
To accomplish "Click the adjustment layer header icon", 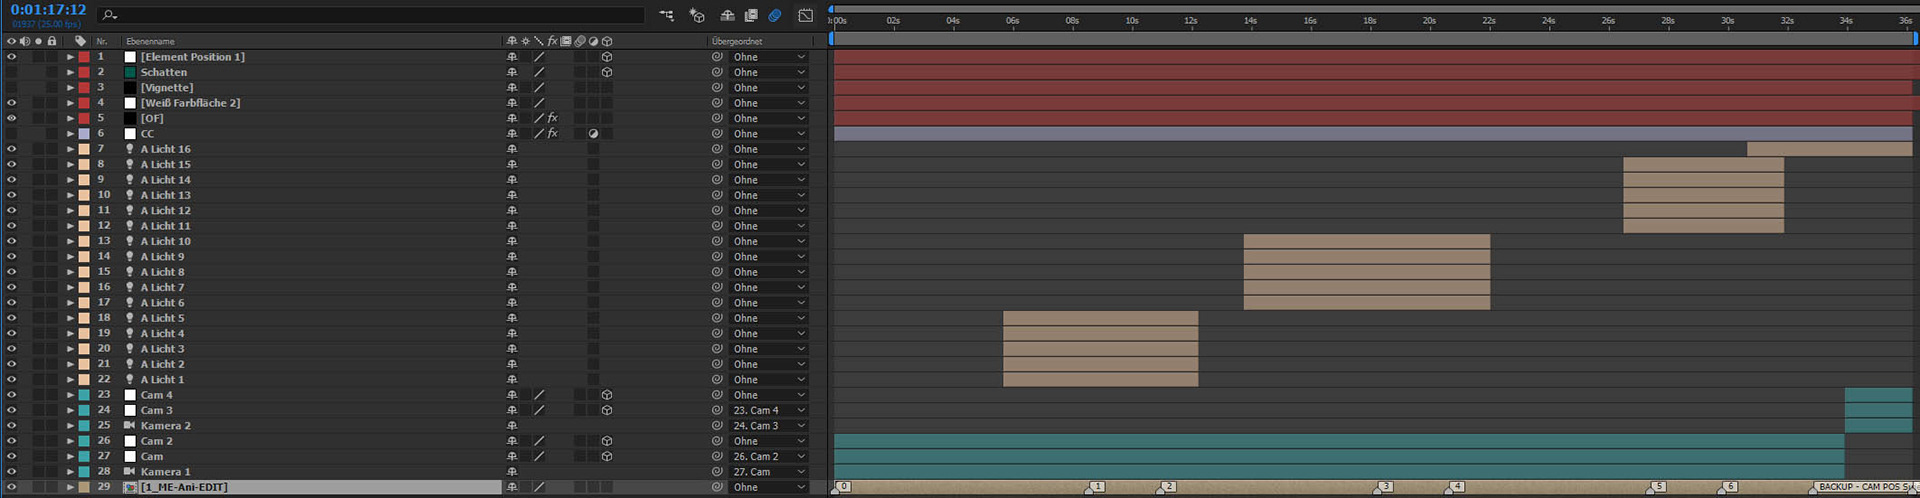I will tap(593, 41).
